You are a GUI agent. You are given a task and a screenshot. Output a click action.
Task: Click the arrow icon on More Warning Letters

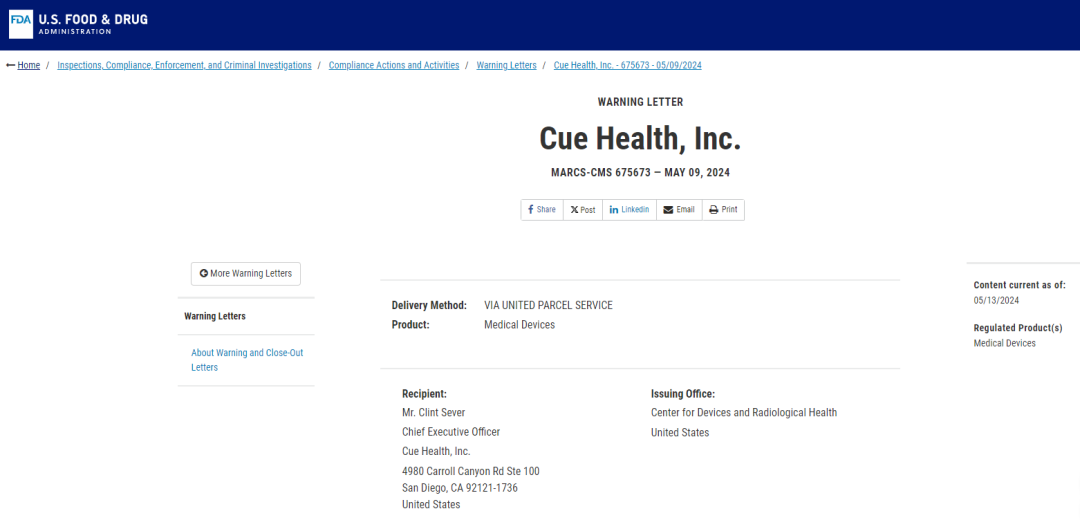pos(204,274)
